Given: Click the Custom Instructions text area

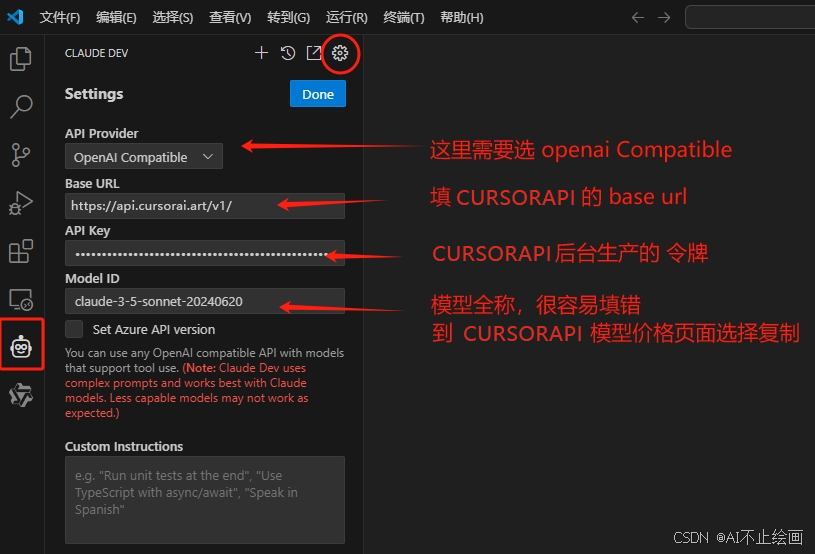Looking at the screenshot, I should click(x=205, y=499).
